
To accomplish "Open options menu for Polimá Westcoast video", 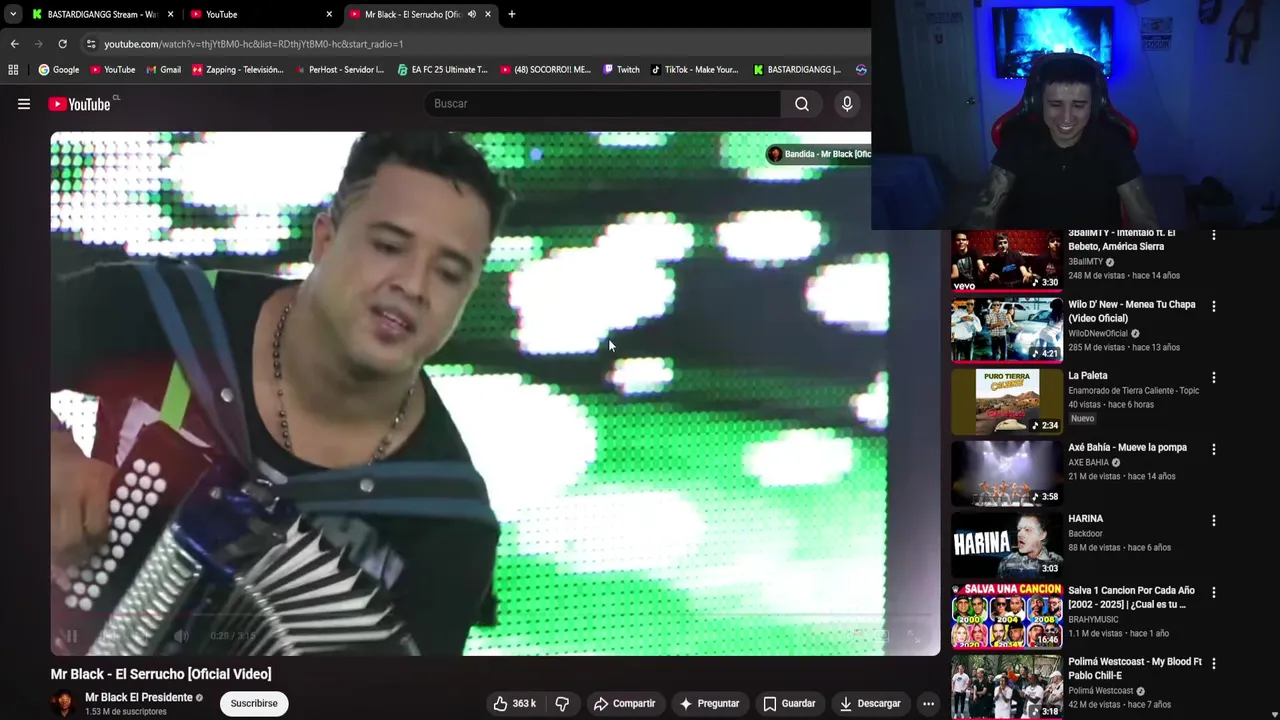I will (1214, 663).
